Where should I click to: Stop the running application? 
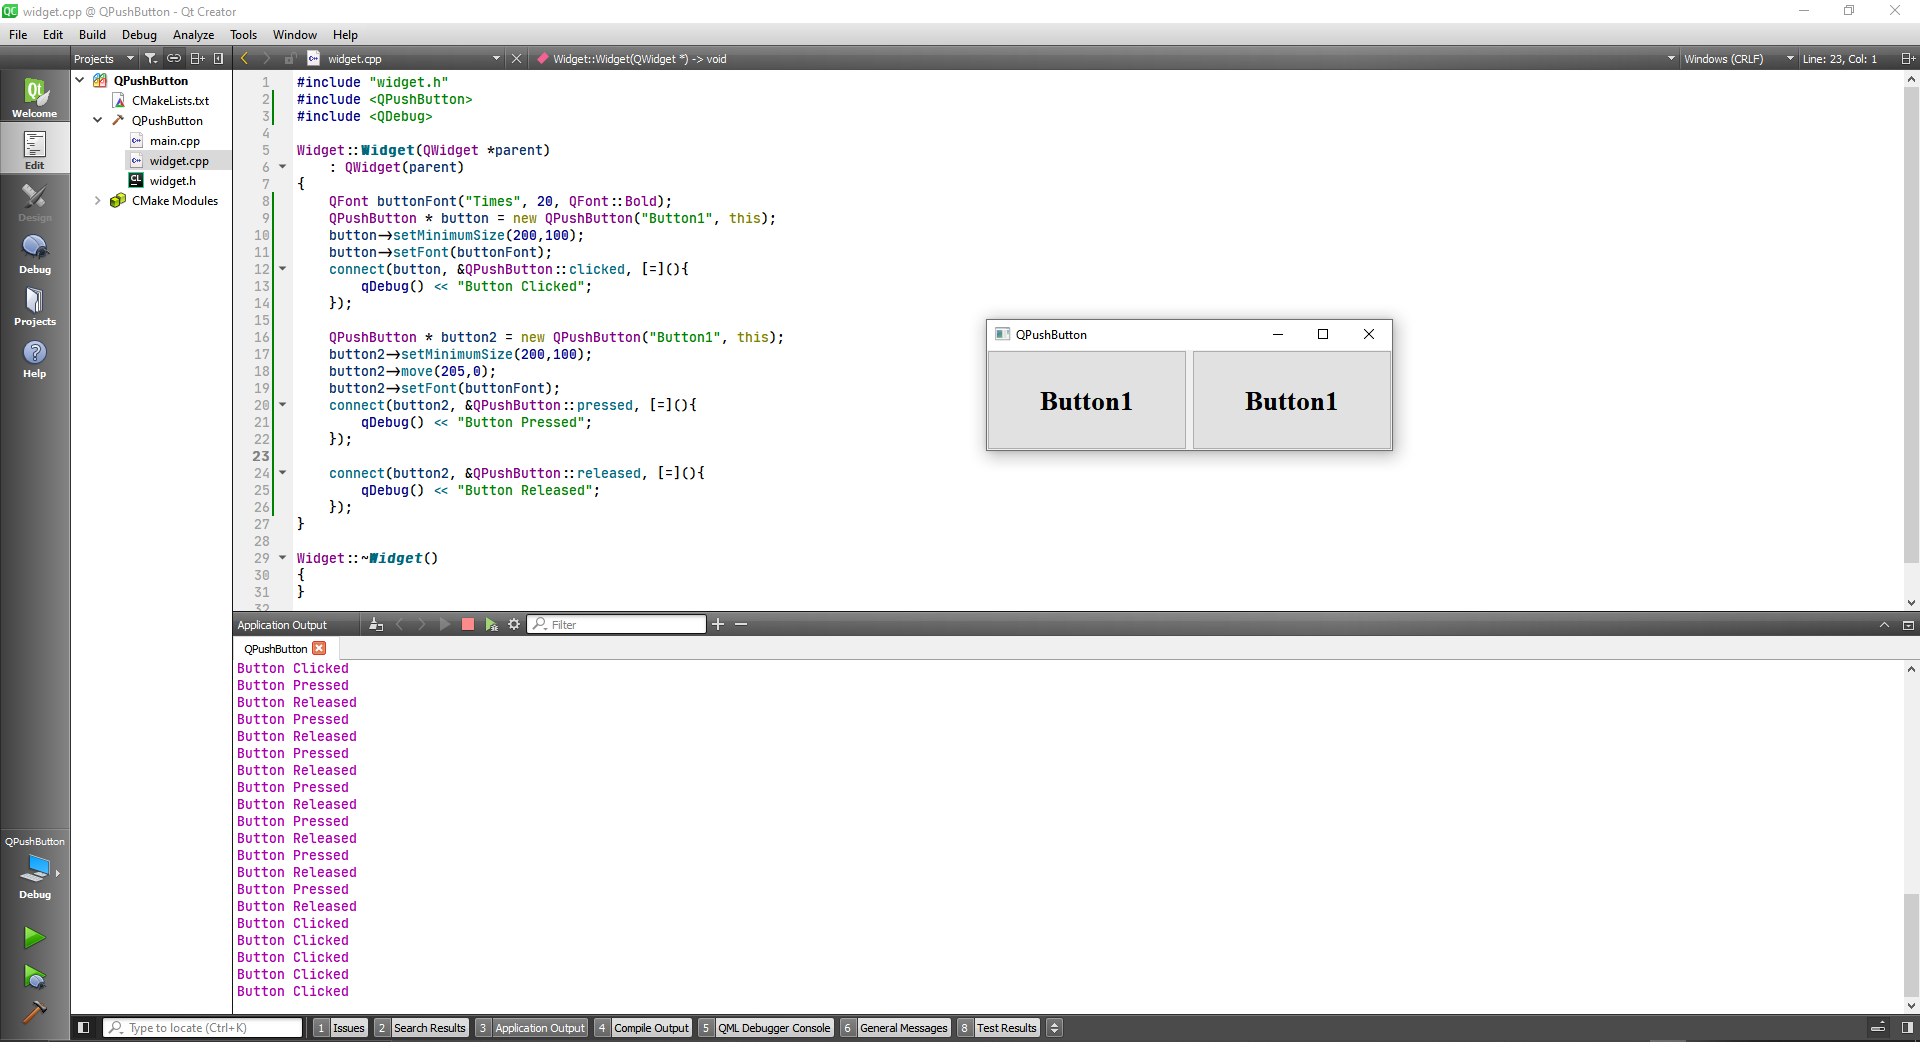[x=468, y=624]
